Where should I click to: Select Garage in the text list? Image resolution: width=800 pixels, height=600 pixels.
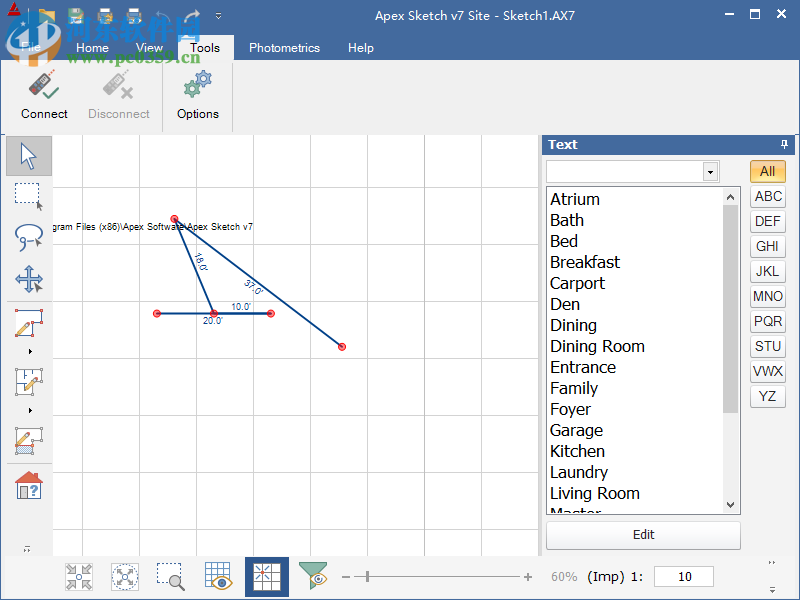(636, 431)
